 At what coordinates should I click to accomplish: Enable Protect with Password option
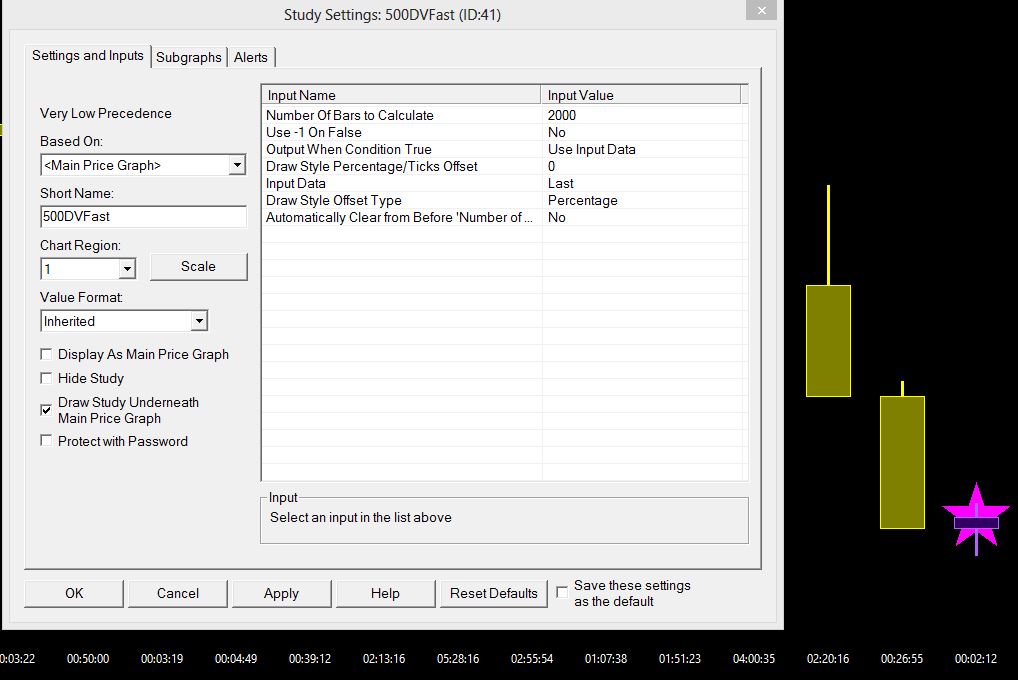[46, 441]
